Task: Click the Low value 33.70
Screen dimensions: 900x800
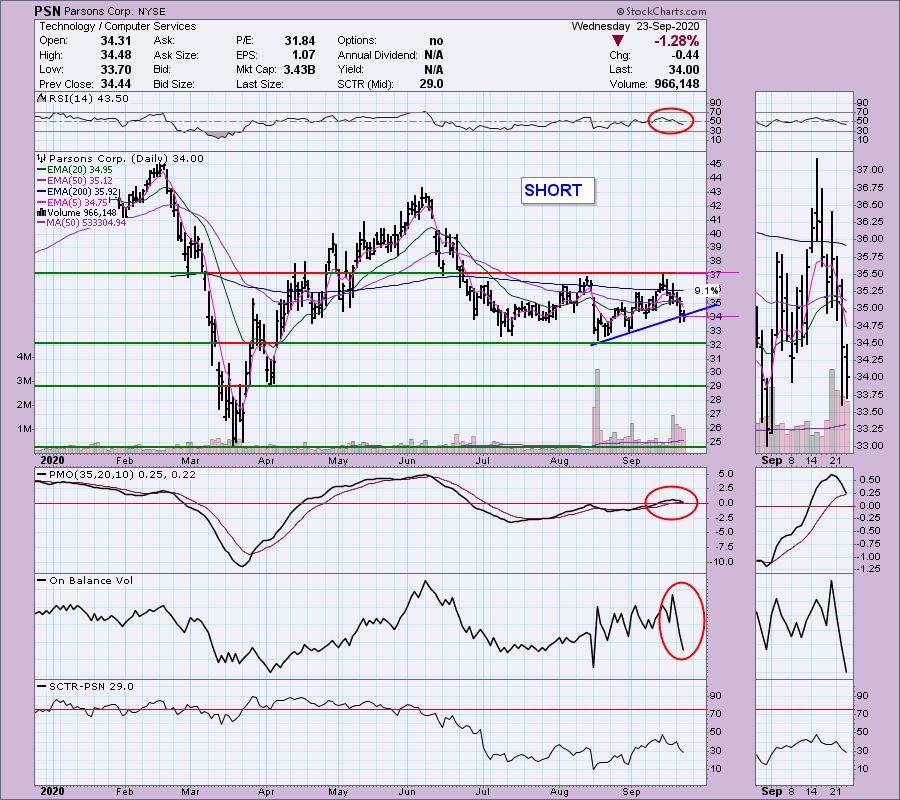Action: click(116, 69)
